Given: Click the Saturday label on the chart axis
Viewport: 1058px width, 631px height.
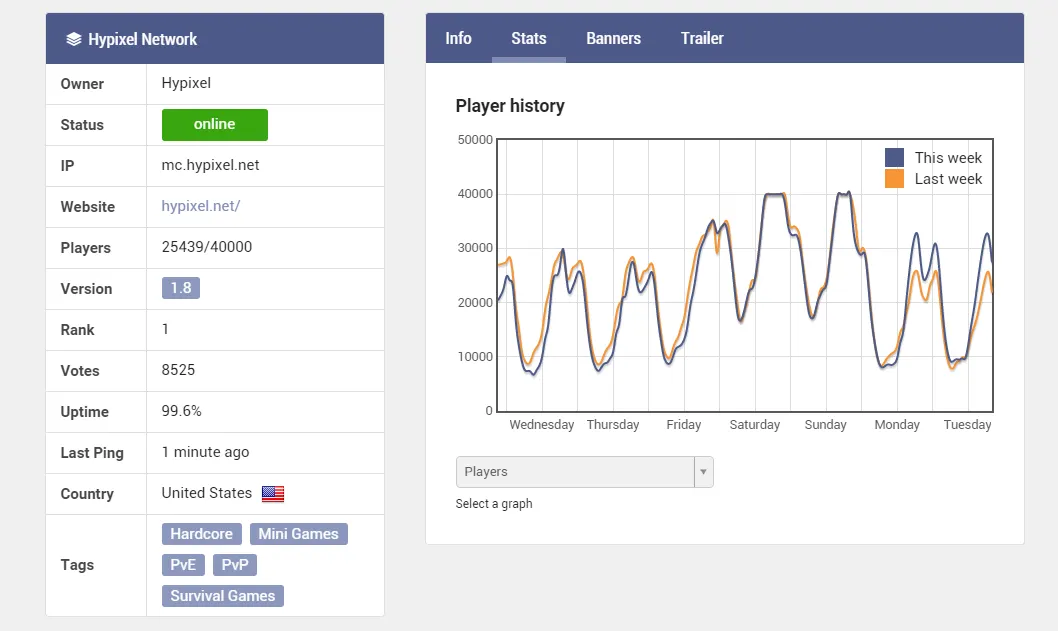Looking at the screenshot, I should (x=754, y=424).
